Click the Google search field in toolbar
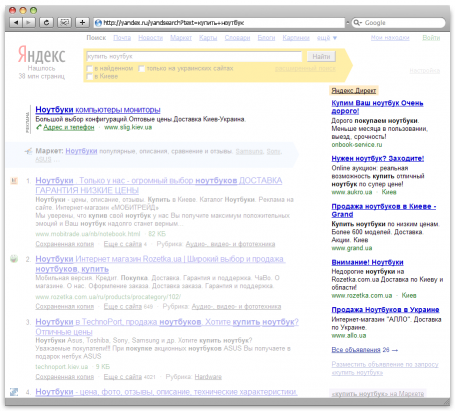 click(398, 23)
